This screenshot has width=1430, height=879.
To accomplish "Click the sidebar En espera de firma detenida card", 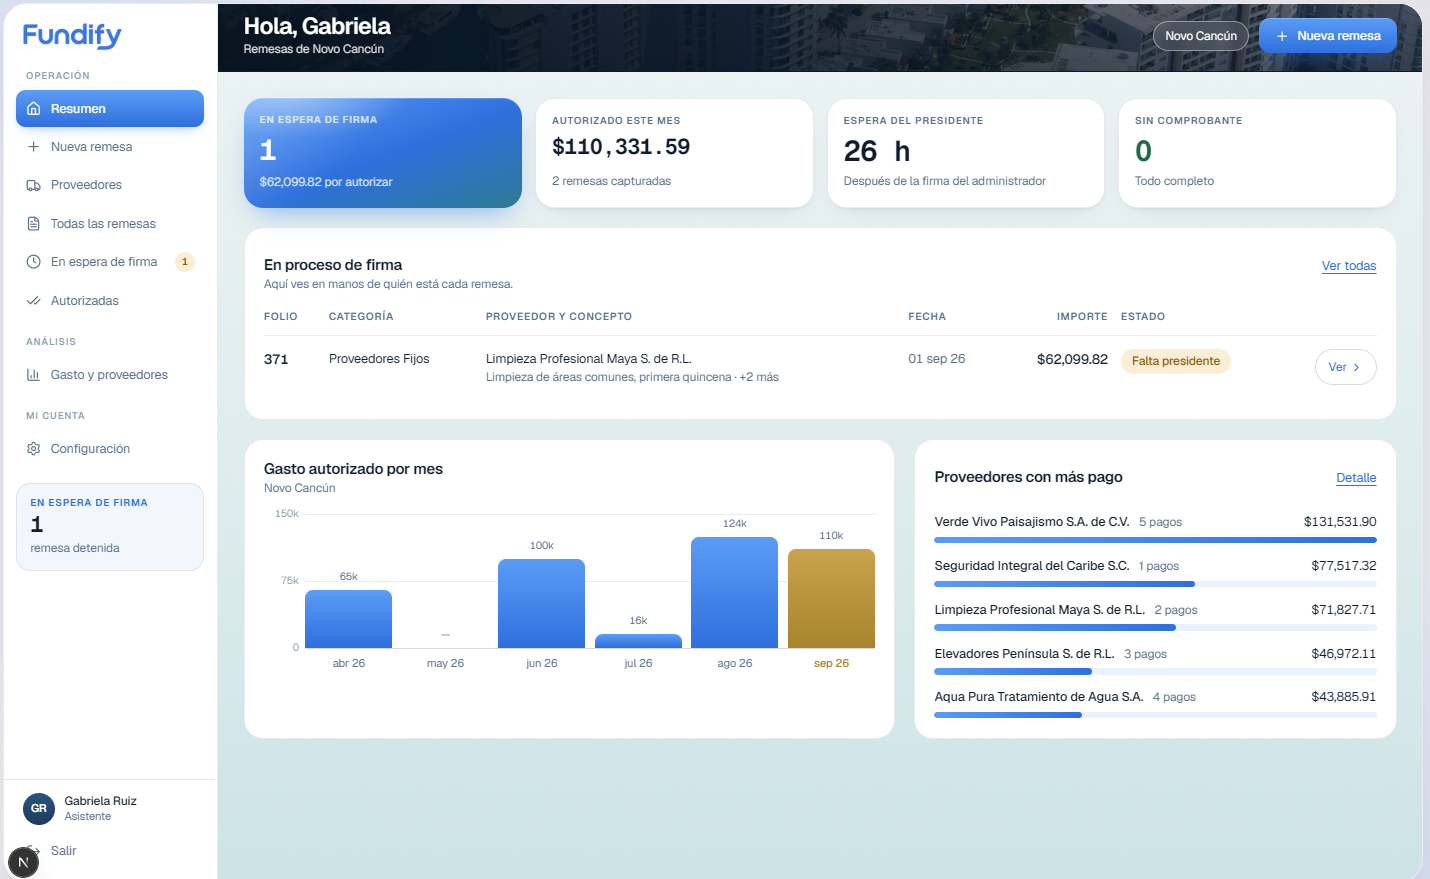I will [110, 527].
